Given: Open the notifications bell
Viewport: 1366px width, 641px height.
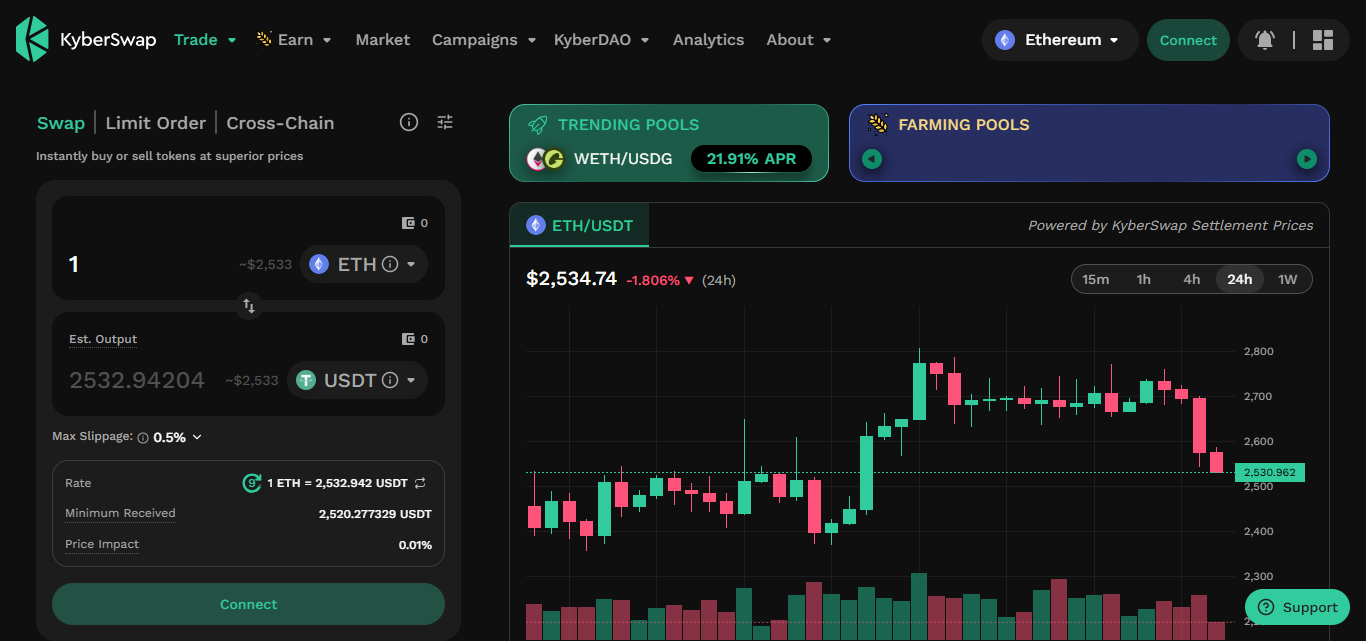Looking at the screenshot, I should coord(1265,40).
